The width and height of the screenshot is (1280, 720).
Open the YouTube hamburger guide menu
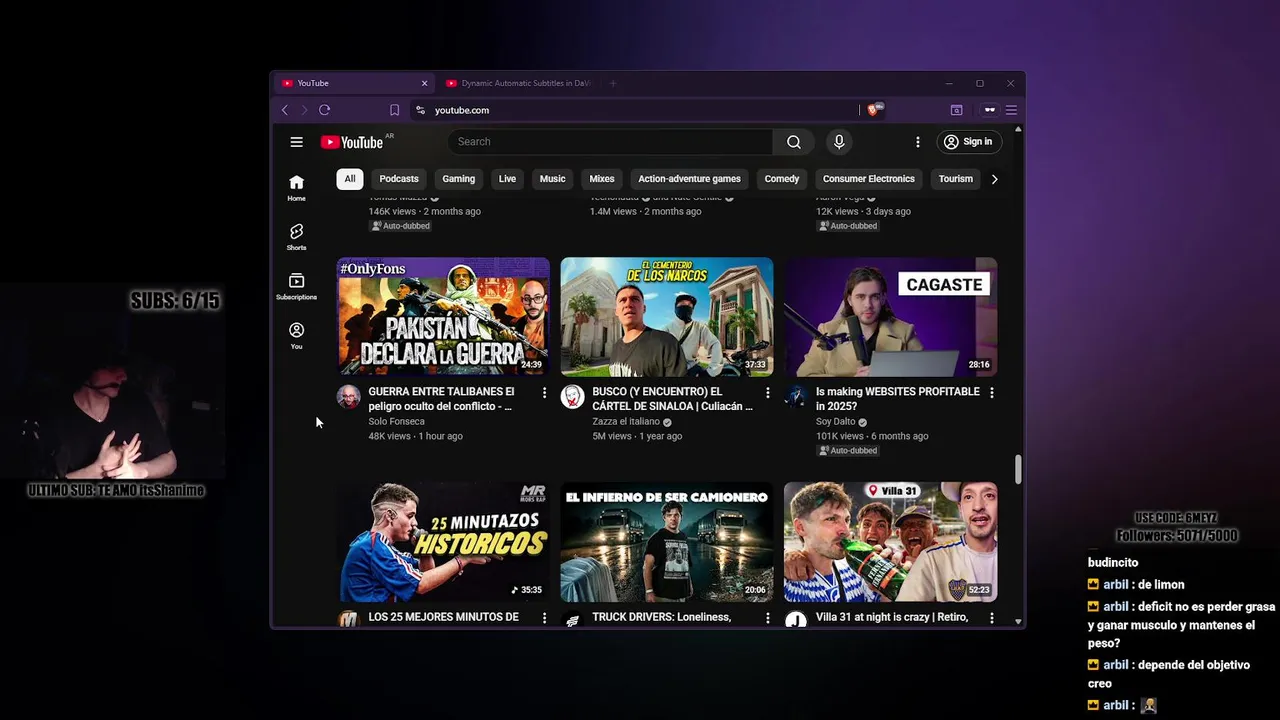click(296, 142)
